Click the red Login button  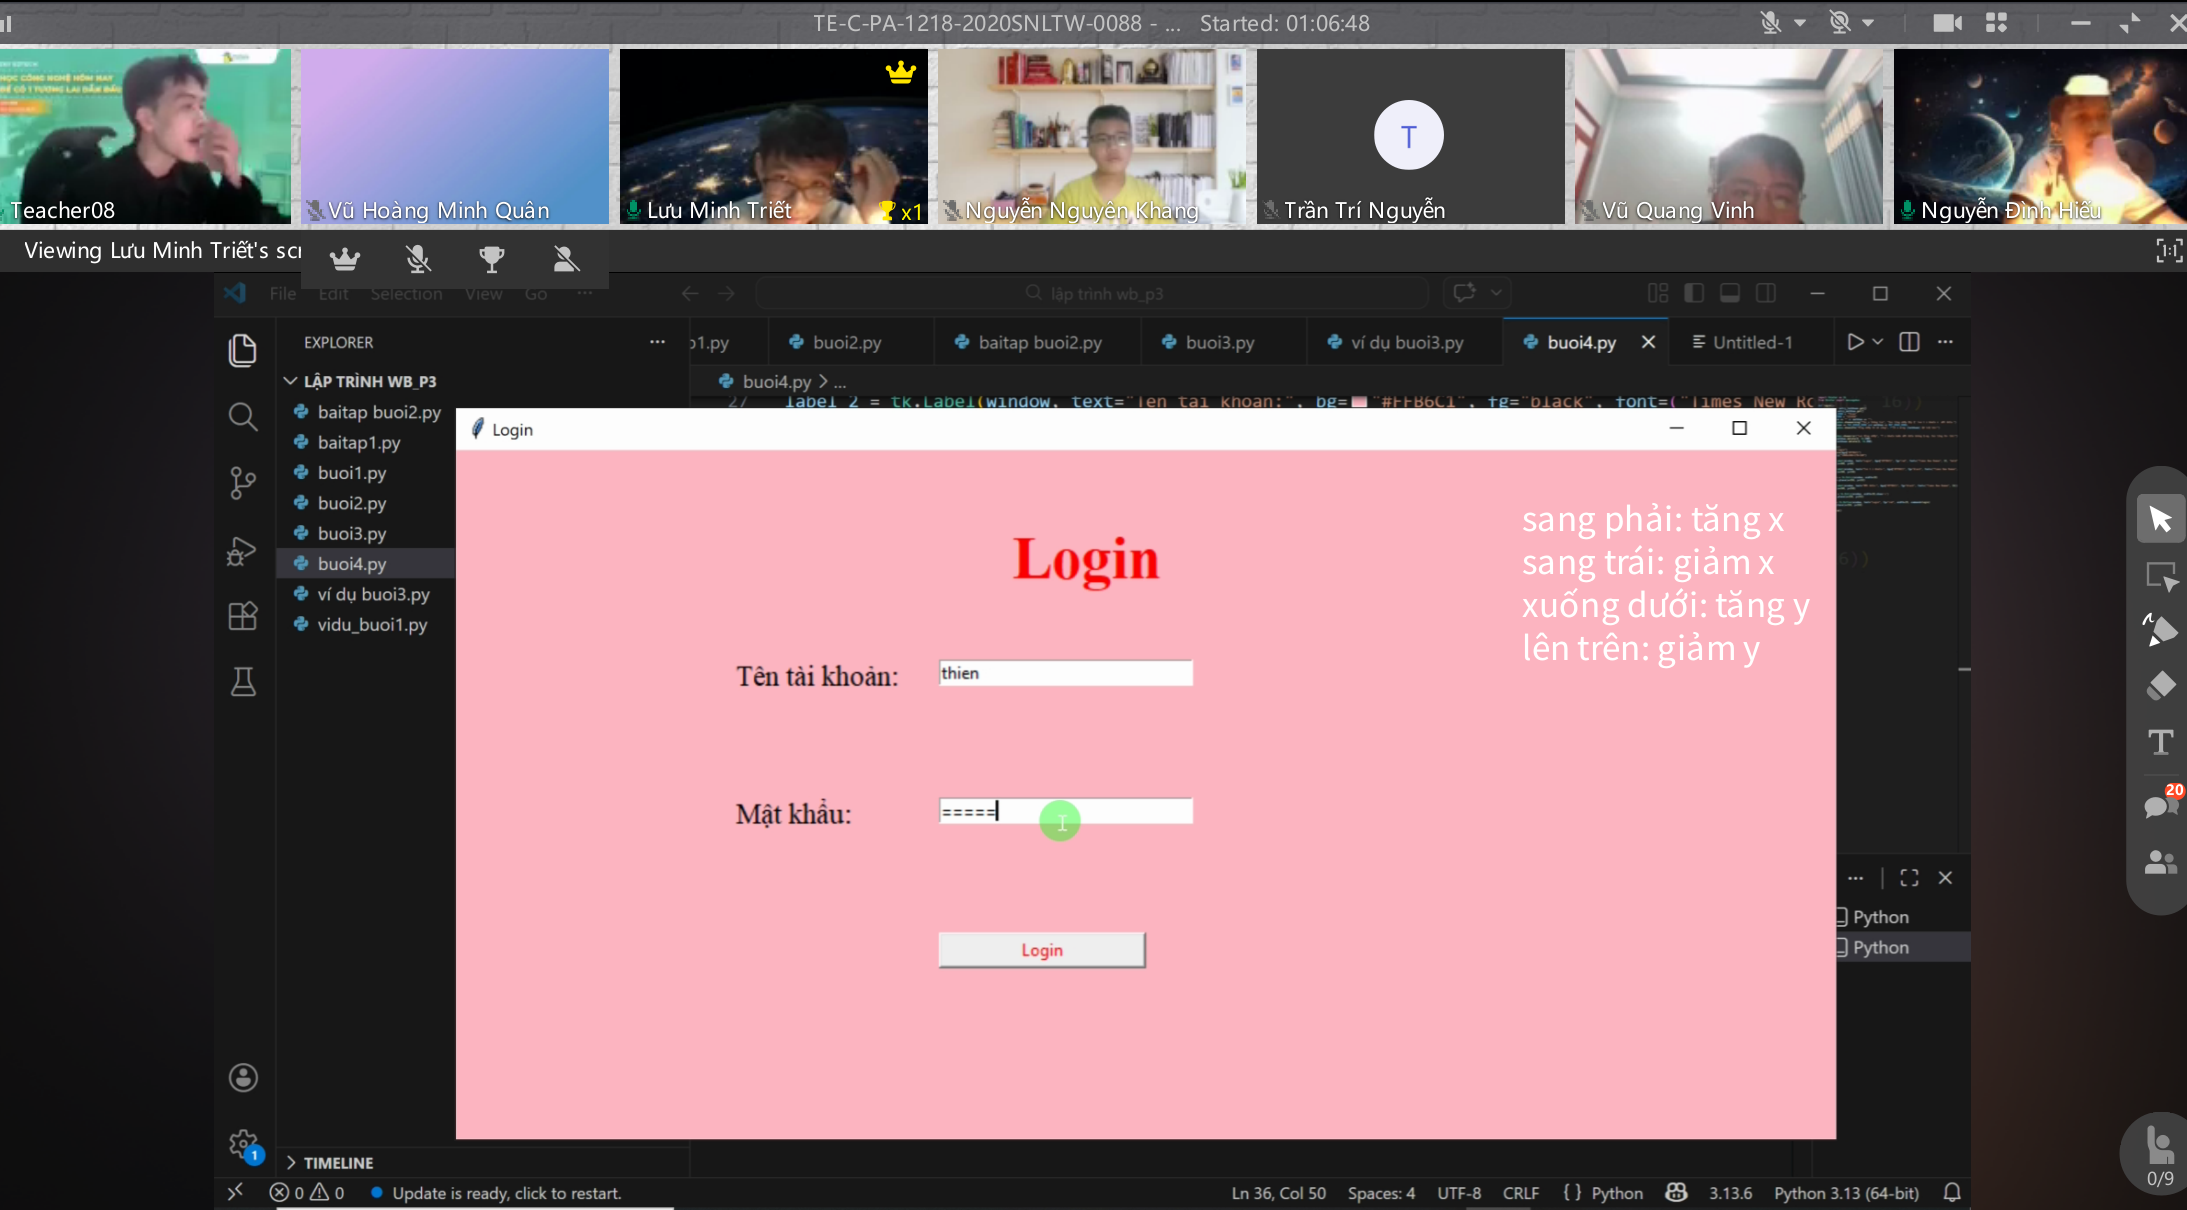tap(1041, 950)
